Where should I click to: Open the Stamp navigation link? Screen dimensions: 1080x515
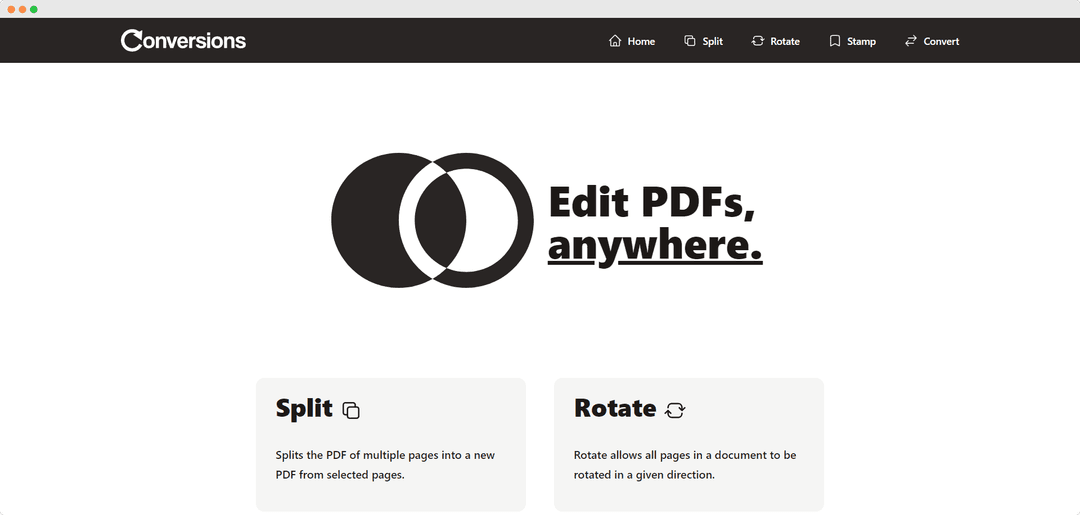coord(853,41)
